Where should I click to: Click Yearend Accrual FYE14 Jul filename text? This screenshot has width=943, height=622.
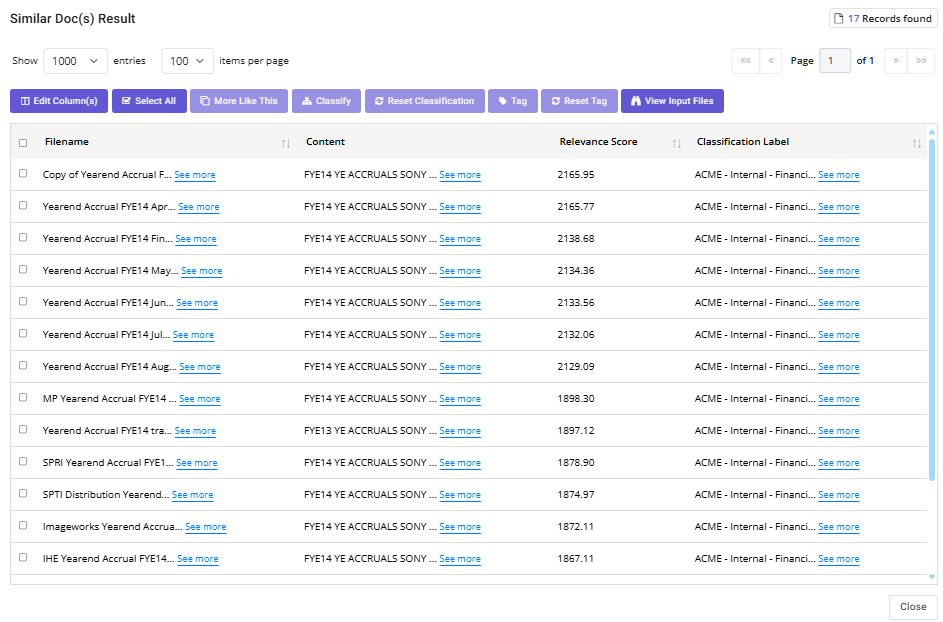click(106, 335)
